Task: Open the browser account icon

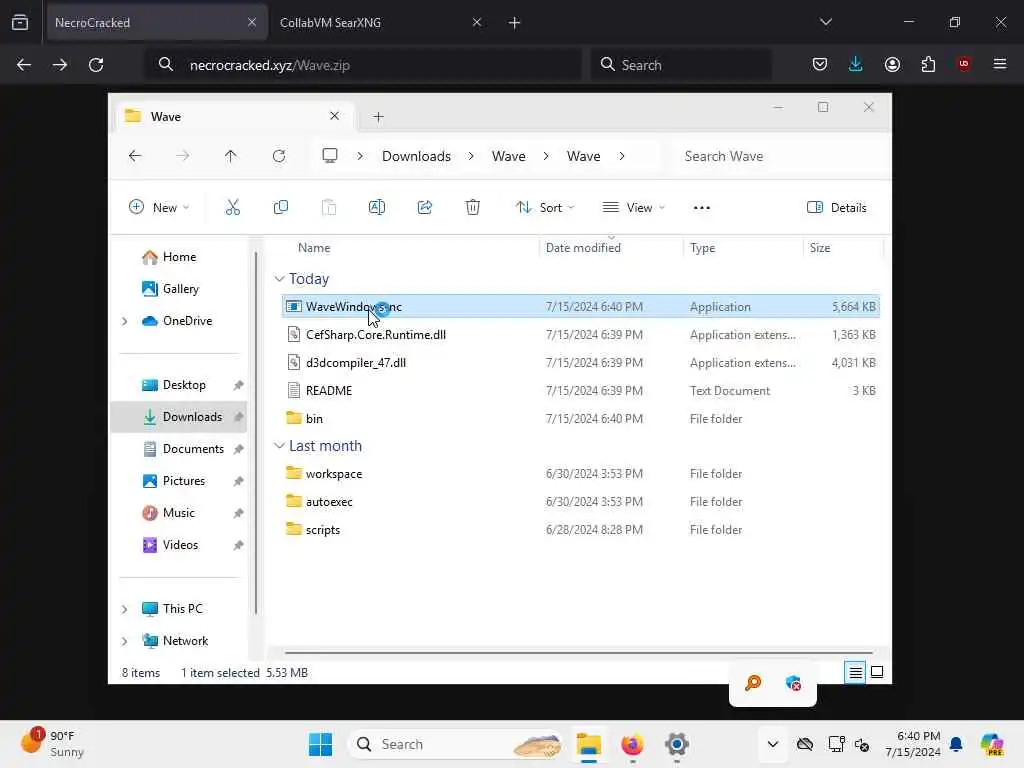Action: pos(892,64)
